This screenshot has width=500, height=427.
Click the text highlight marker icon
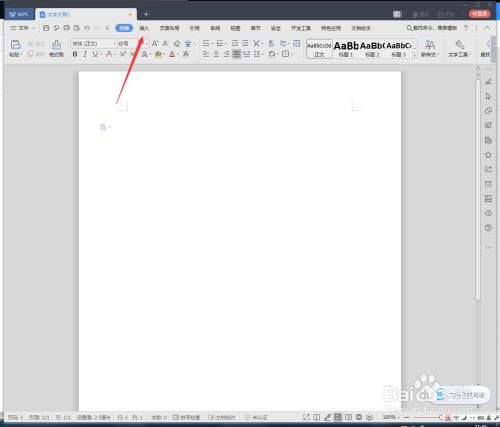tap(158, 54)
